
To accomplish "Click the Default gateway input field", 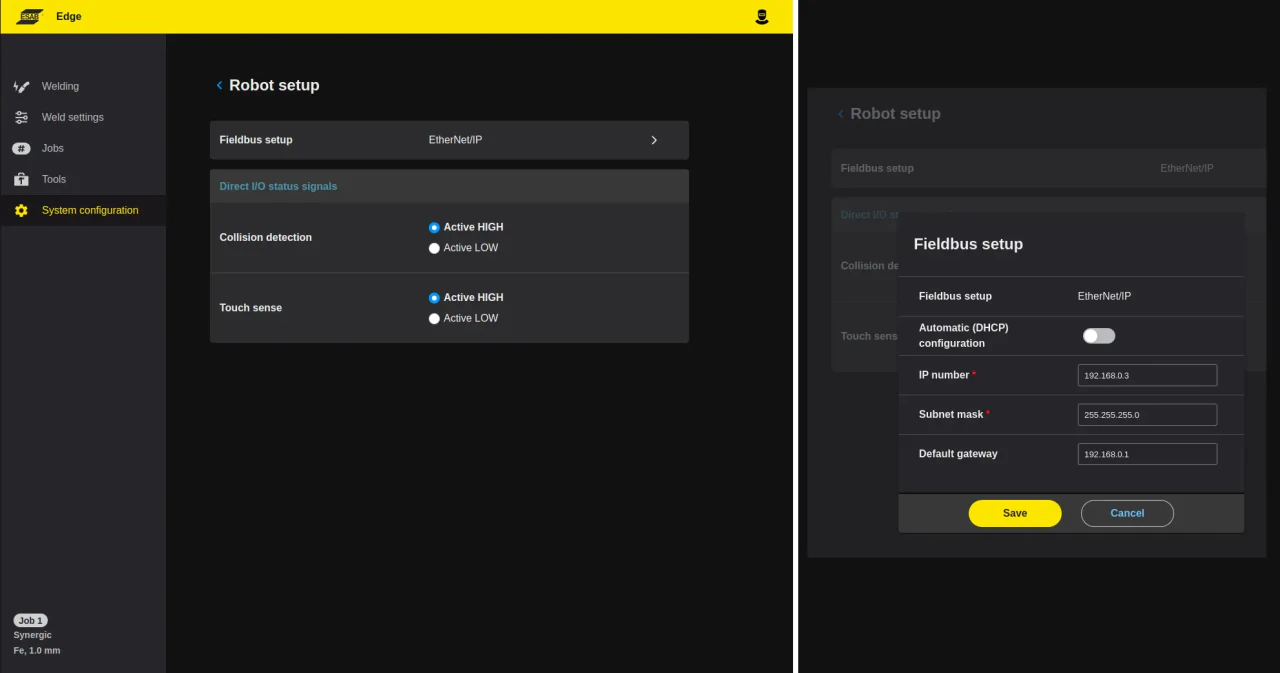I will click(x=1147, y=454).
